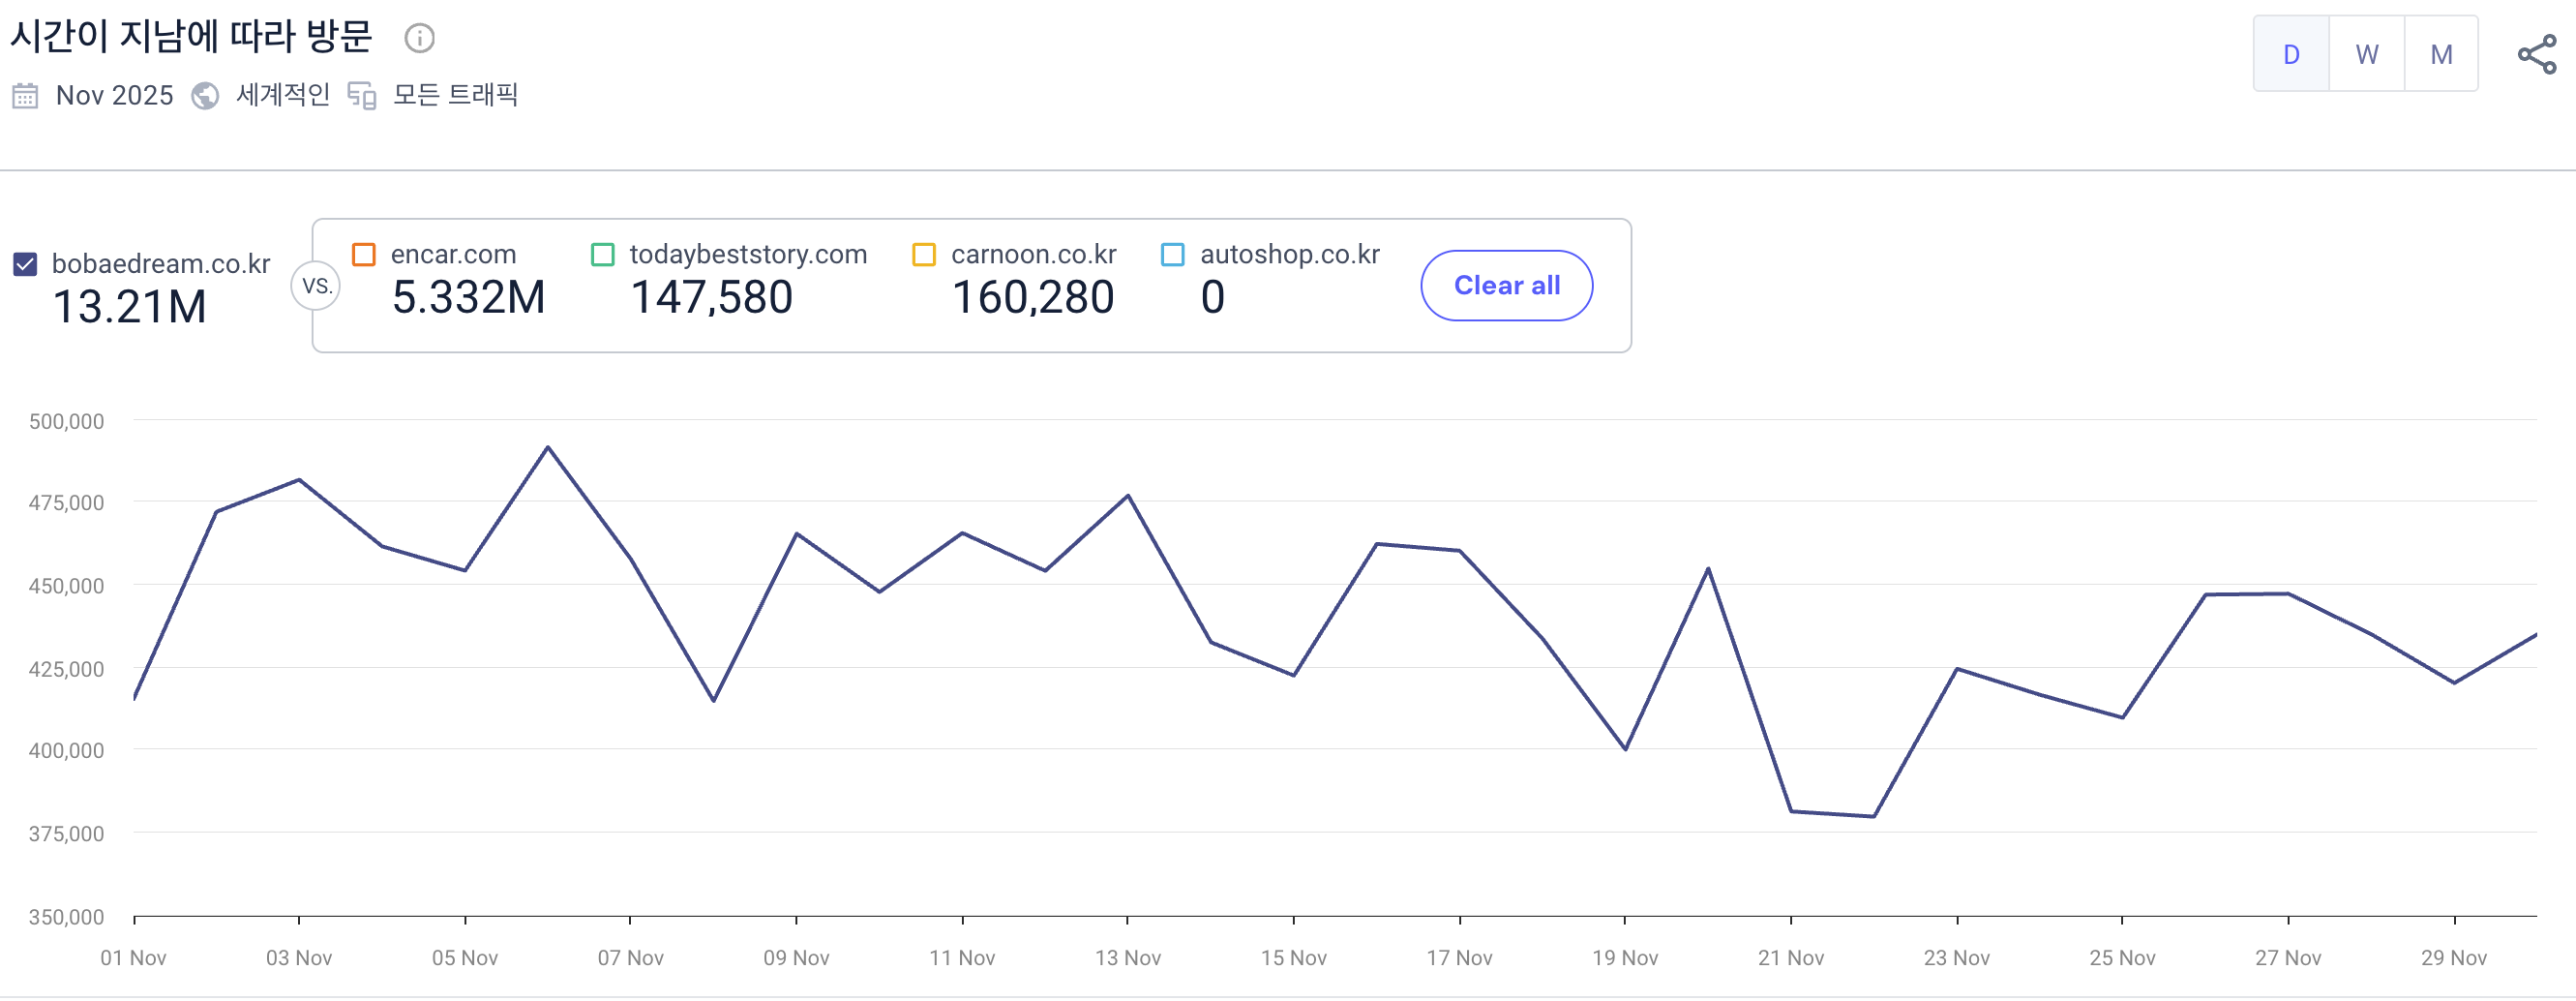Click the chart line peak near 06 Nov
Image resolution: width=2576 pixels, height=1001 pixels.
tap(548, 447)
